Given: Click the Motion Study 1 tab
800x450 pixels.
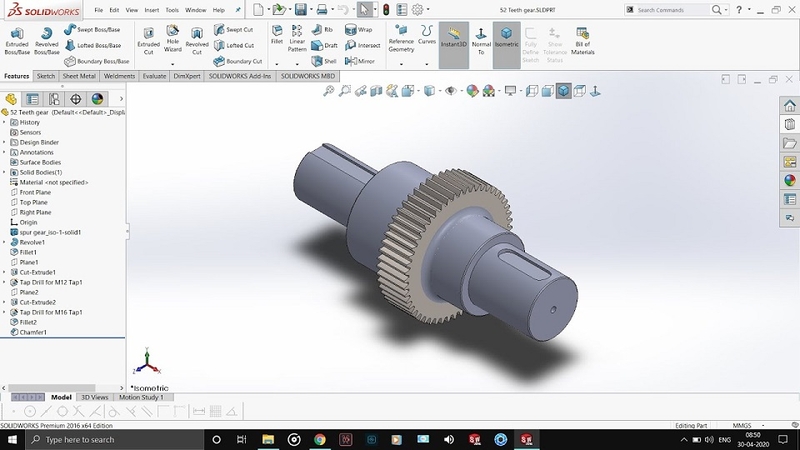Looking at the screenshot, I should coord(141,397).
